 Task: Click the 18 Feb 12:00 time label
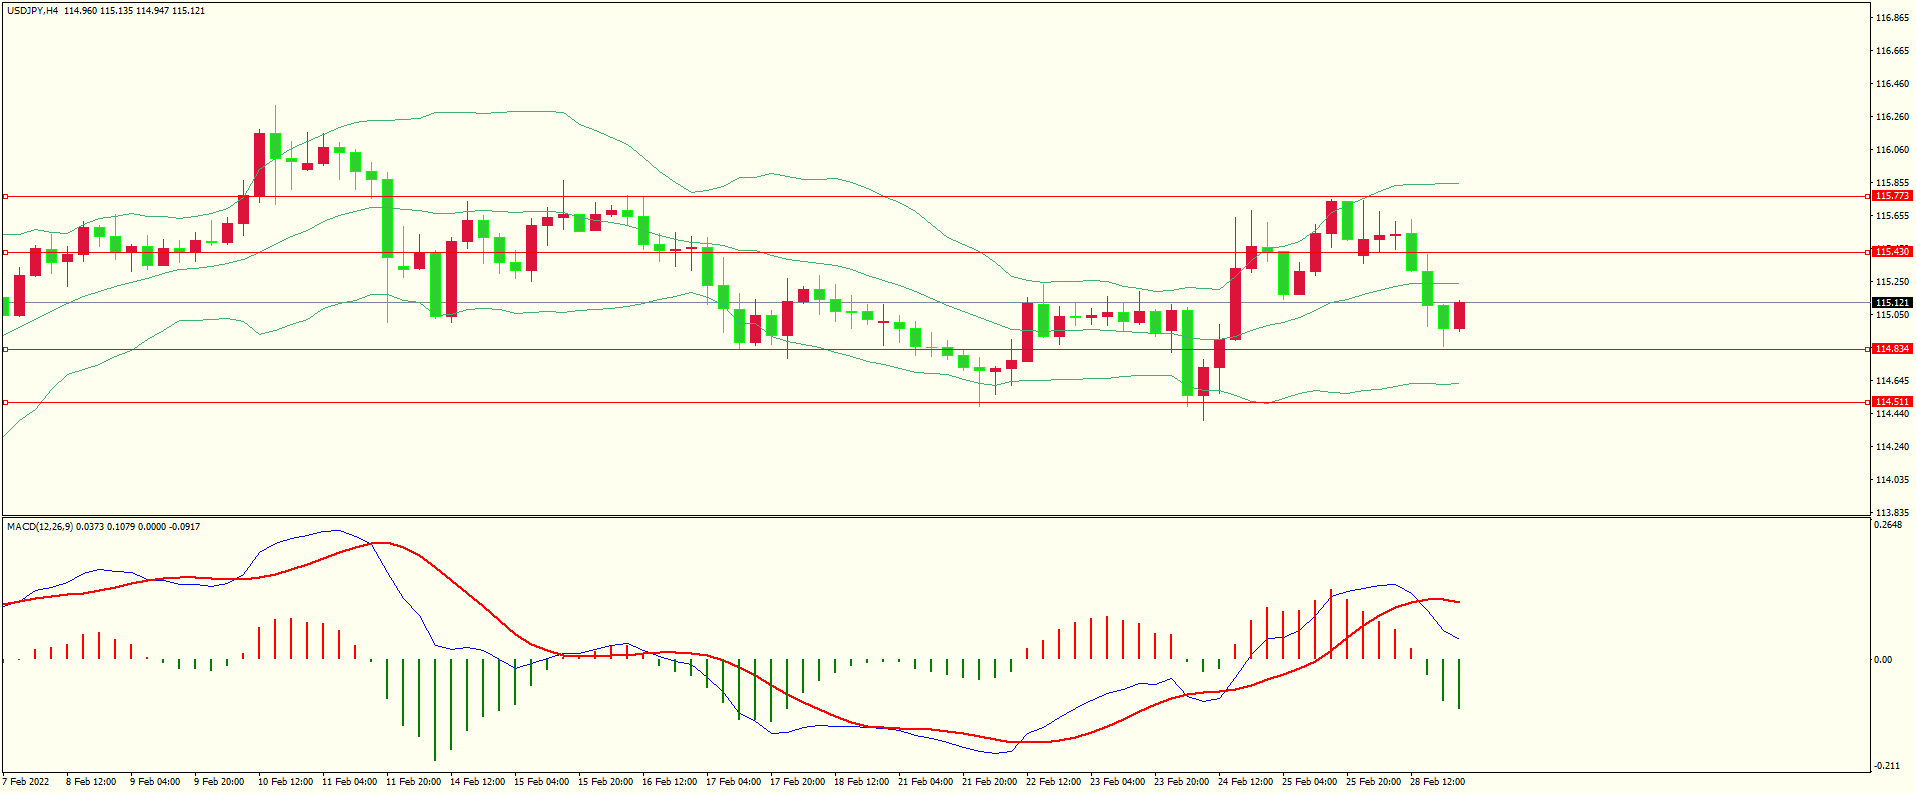[x=861, y=782]
